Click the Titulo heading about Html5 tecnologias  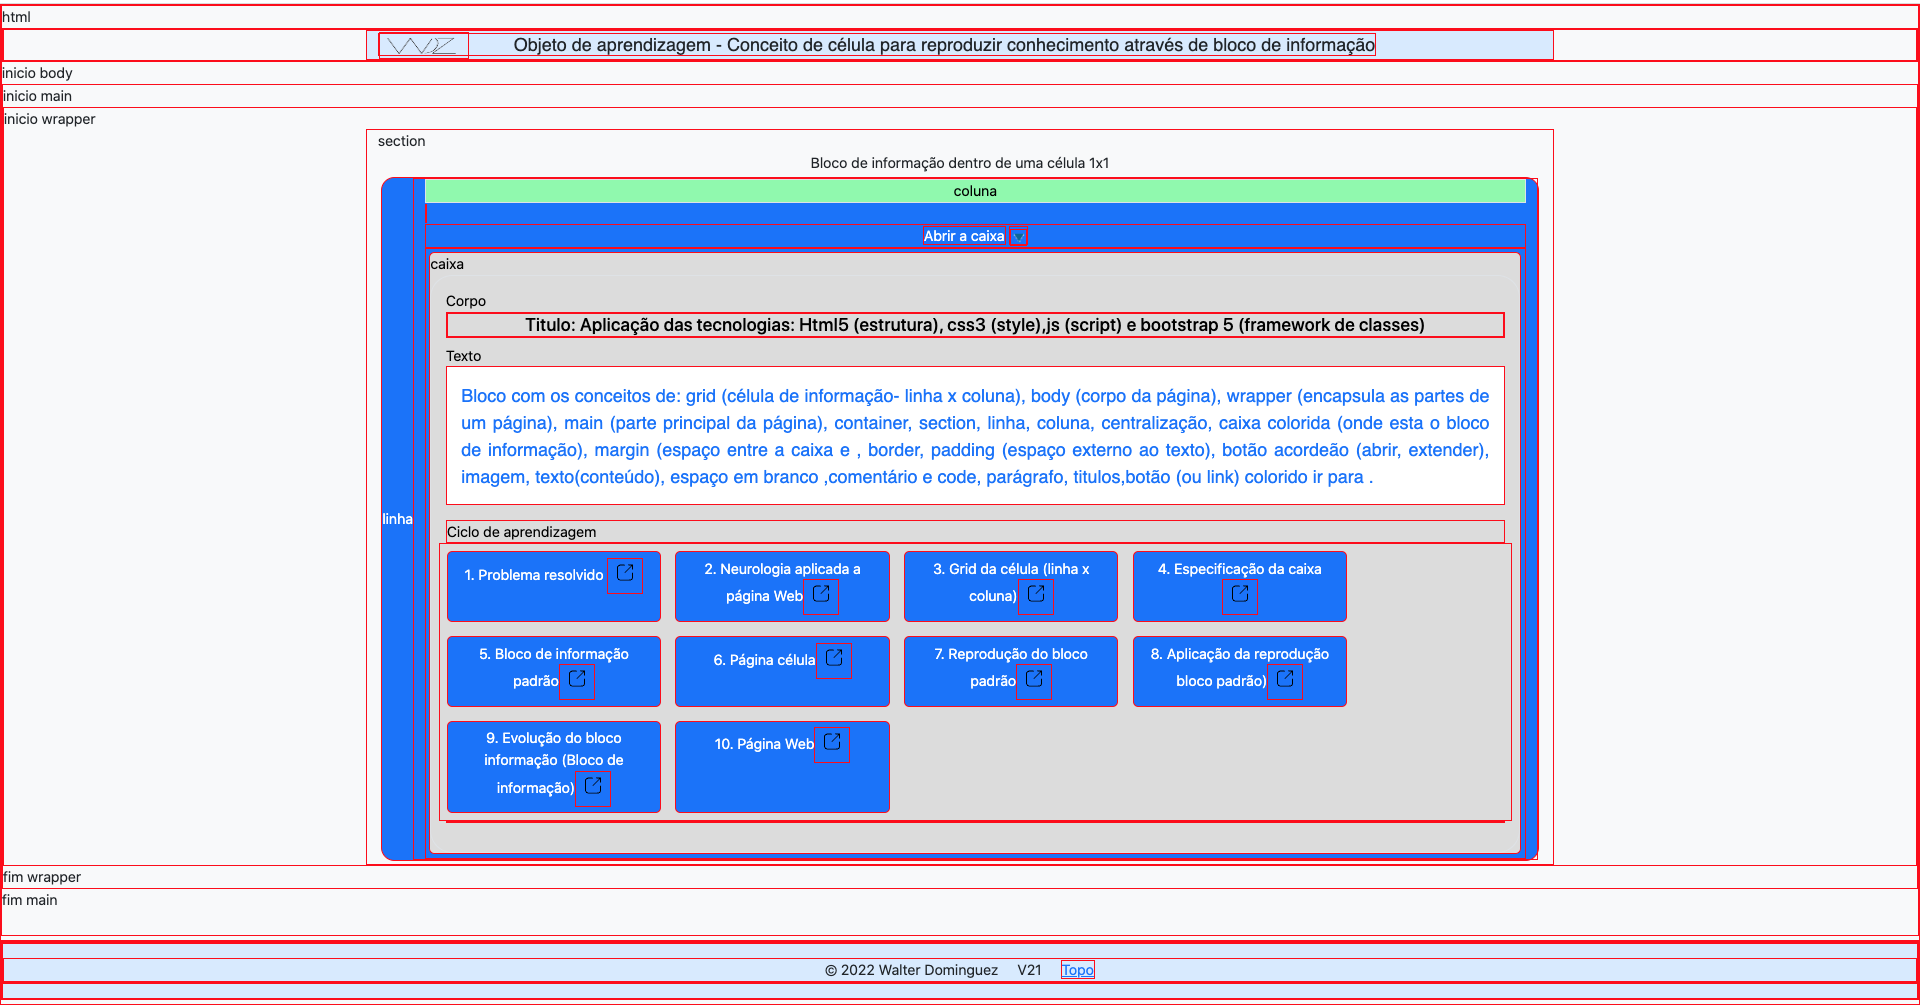[974, 325]
